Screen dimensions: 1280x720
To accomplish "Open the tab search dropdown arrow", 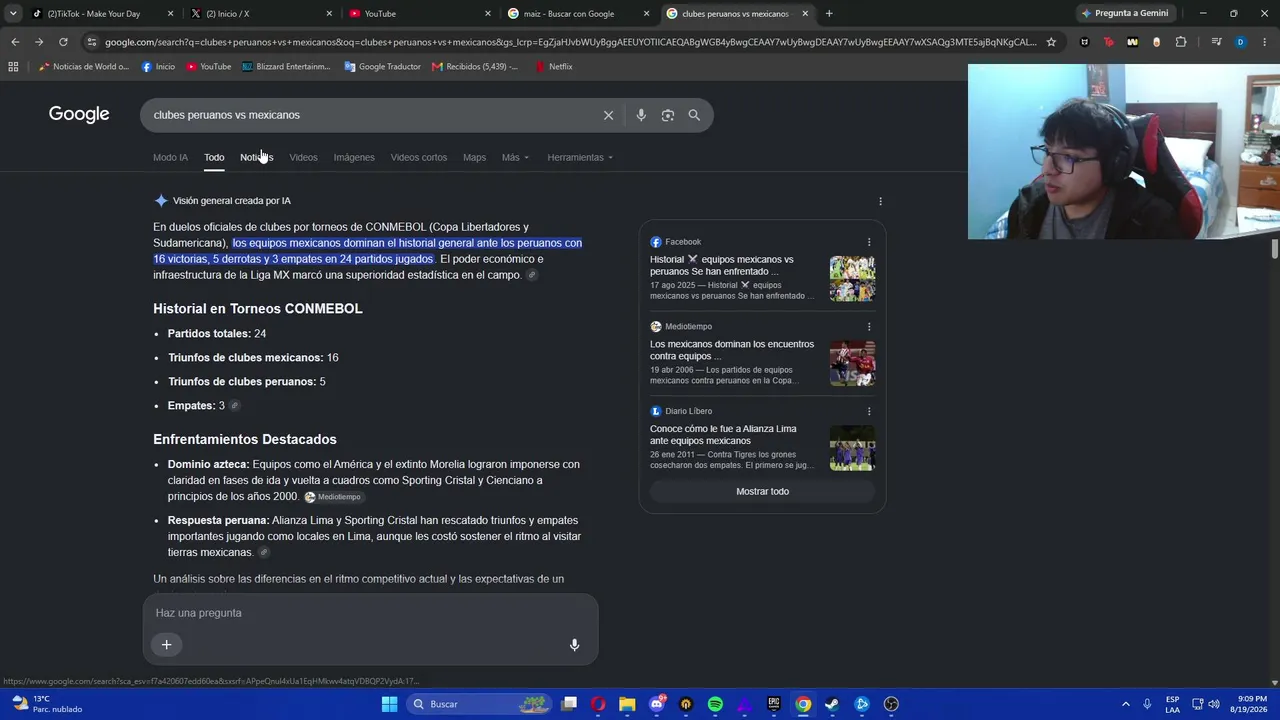I will pyautogui.click(x=13, y=14).
